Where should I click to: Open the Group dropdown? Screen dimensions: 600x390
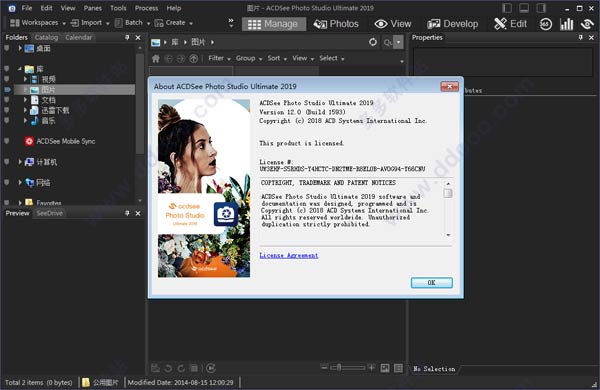click(x=249, y=58)
